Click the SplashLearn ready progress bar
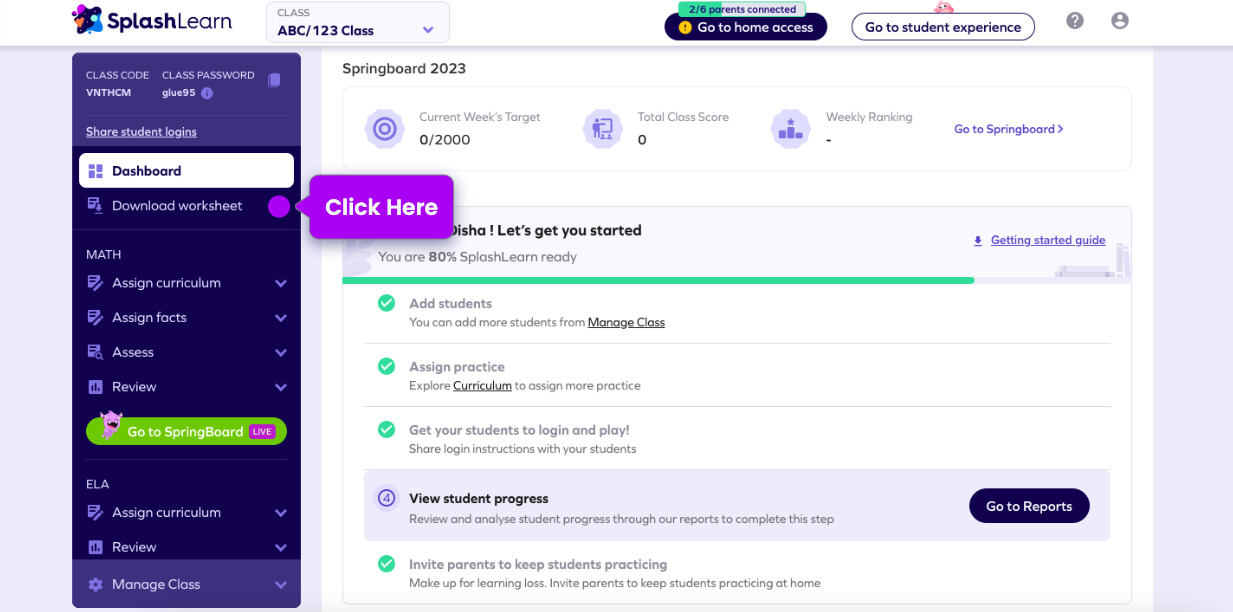 658,281
